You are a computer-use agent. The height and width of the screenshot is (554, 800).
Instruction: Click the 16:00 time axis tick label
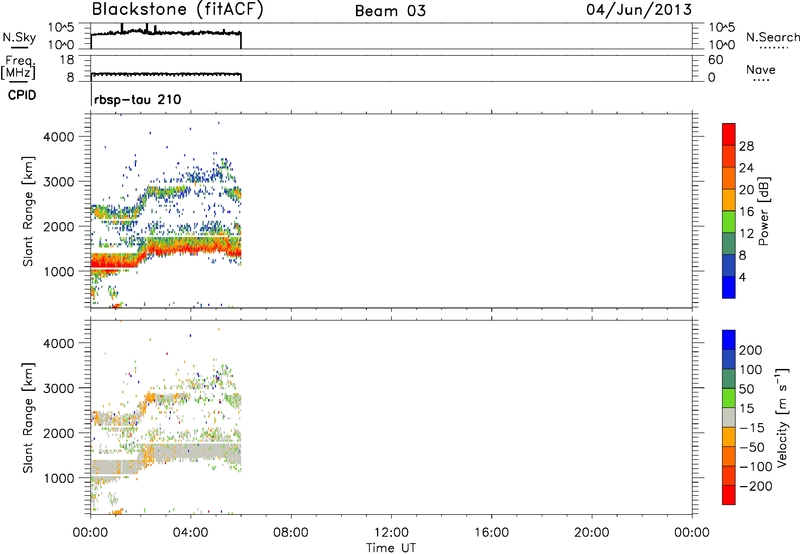coord(491,533)
